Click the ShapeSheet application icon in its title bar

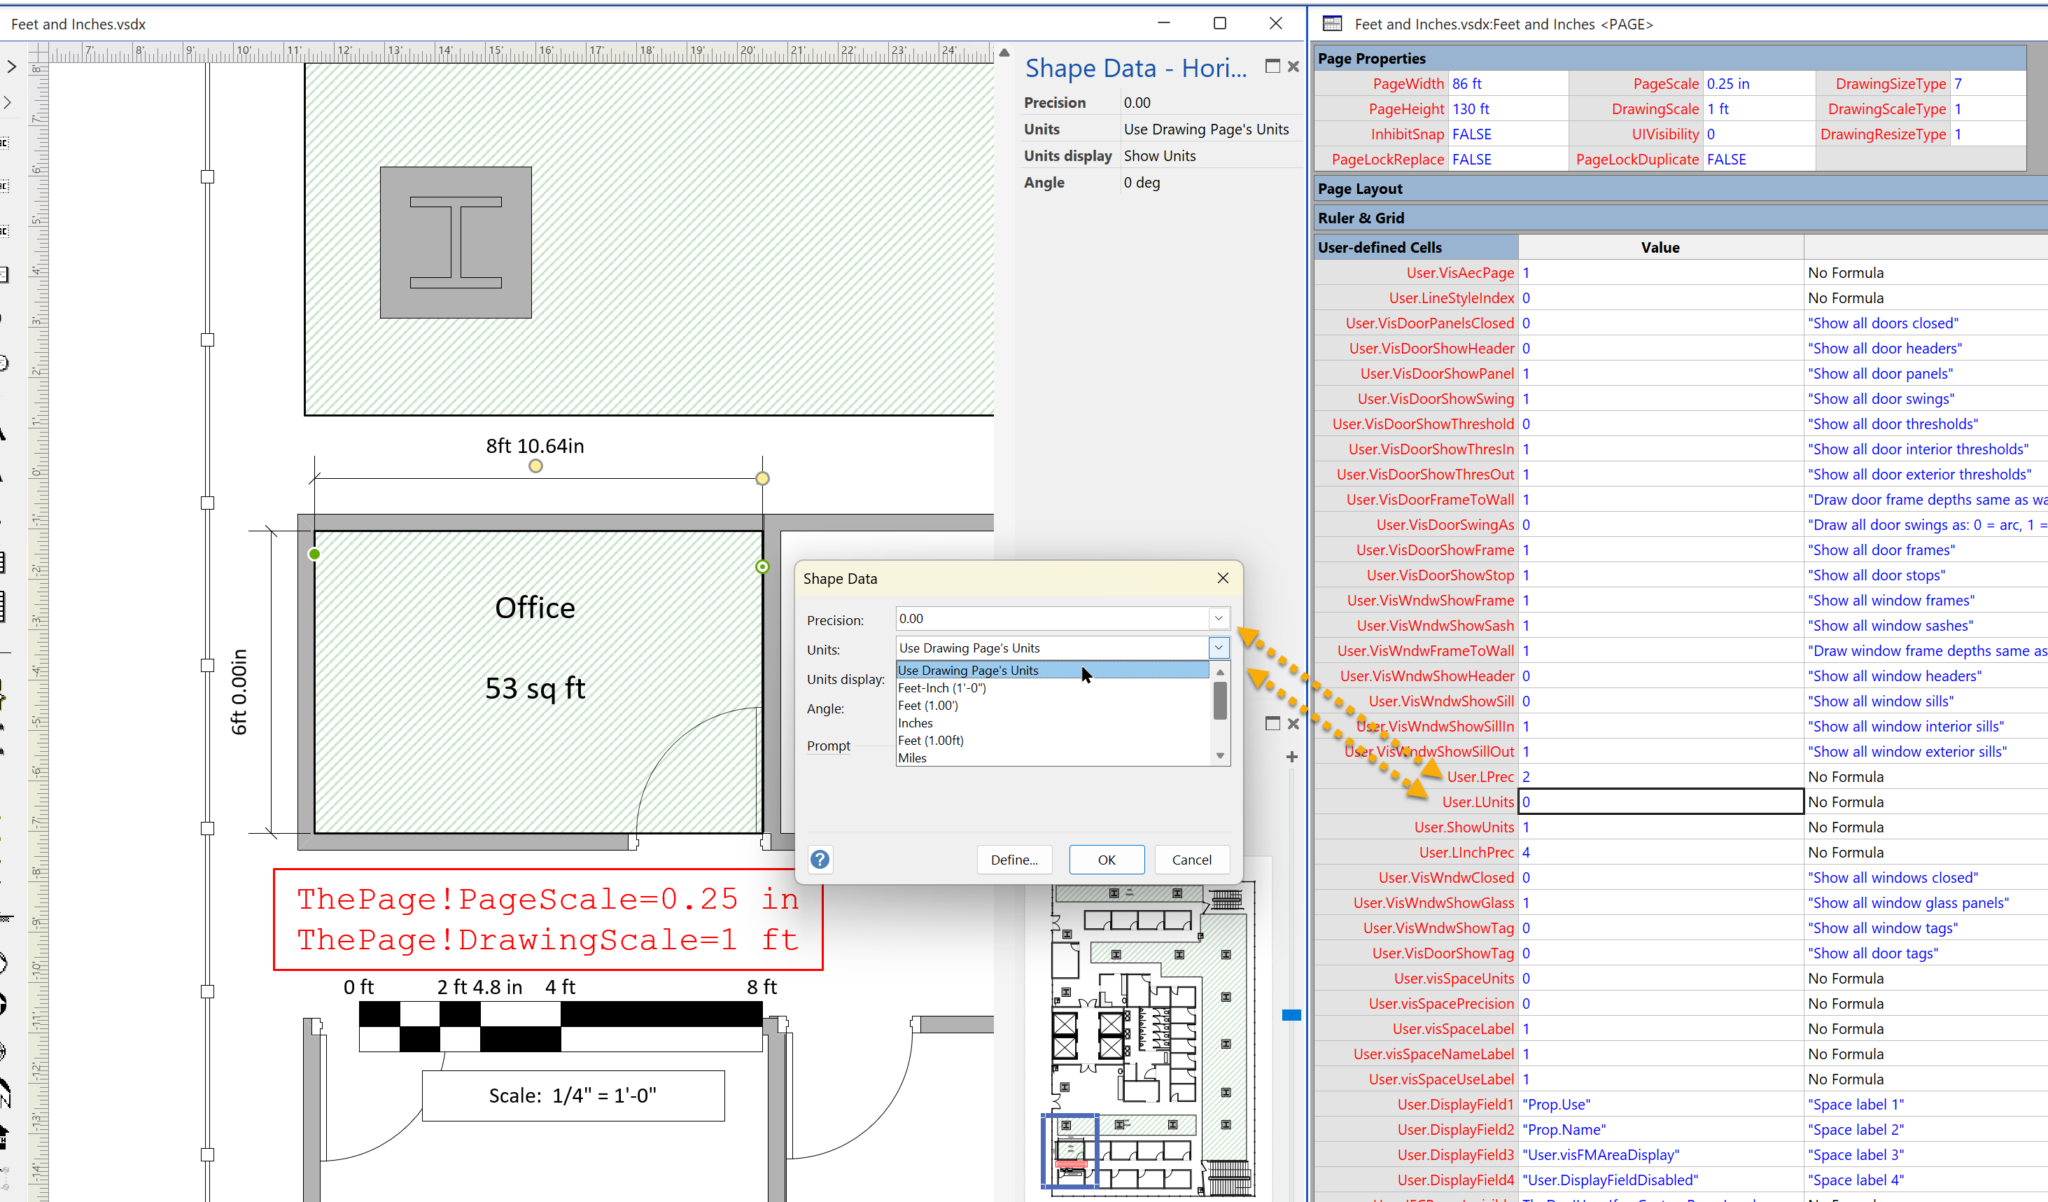[1330, 23]
